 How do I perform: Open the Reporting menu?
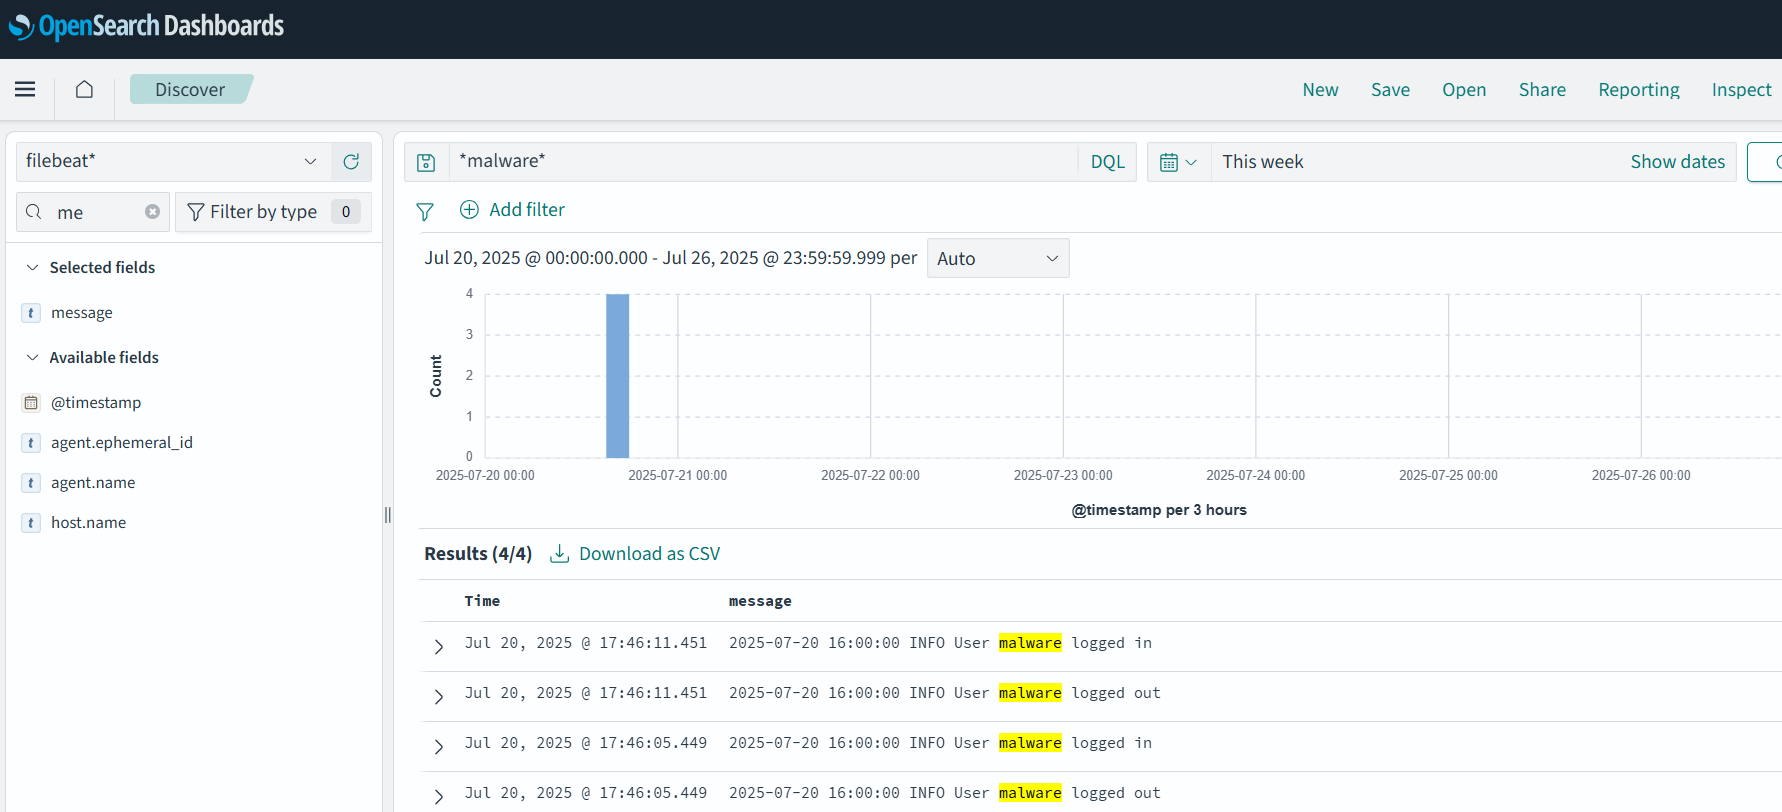click(x=1639, y=90)
